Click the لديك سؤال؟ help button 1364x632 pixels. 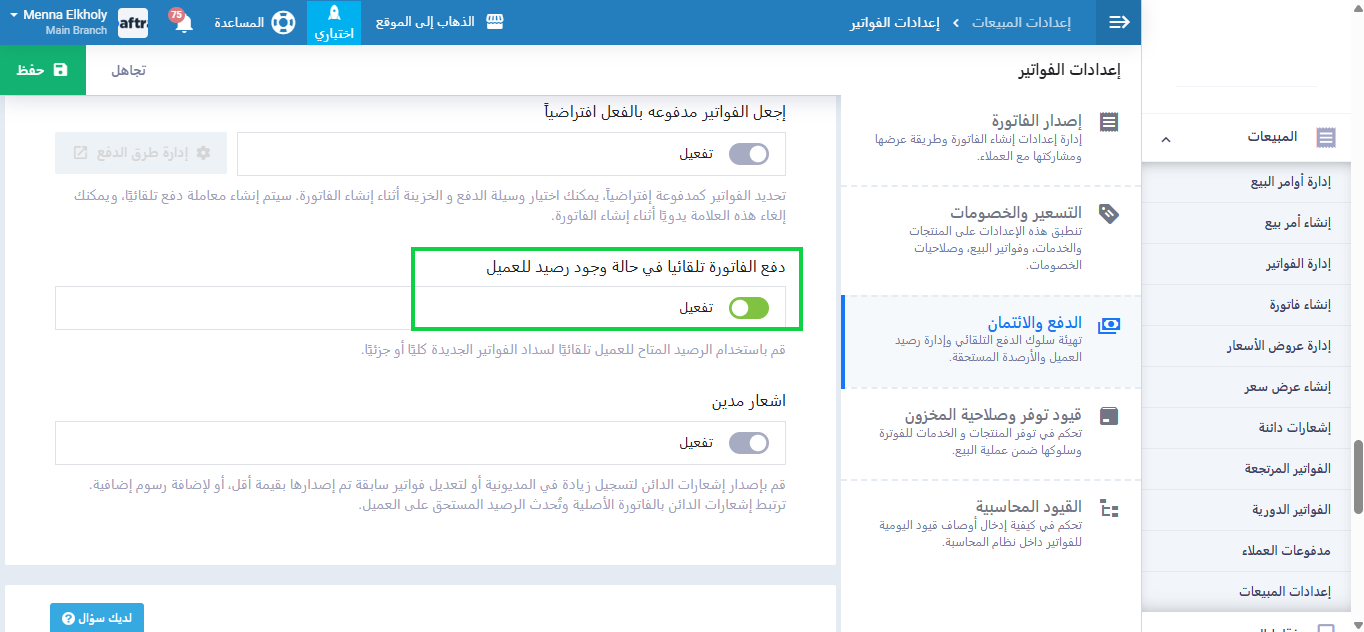[97, 618]
